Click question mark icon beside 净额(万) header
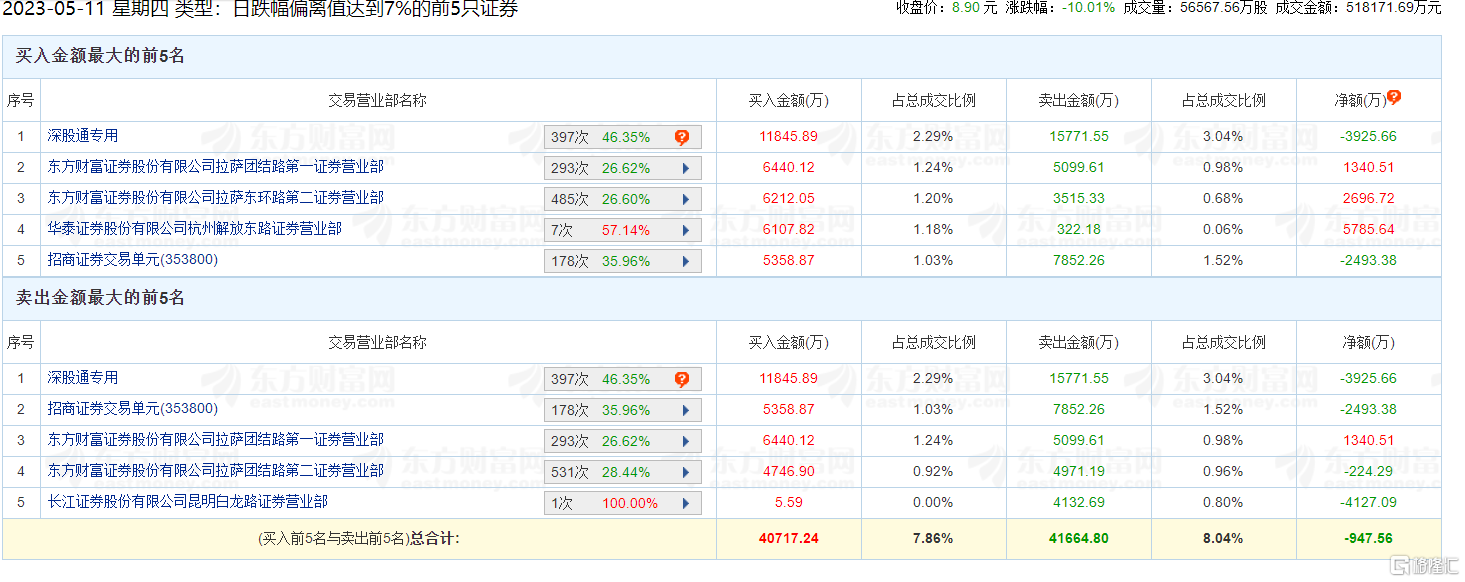The width and height of the screenshot is (1465, 582). 1394,97
